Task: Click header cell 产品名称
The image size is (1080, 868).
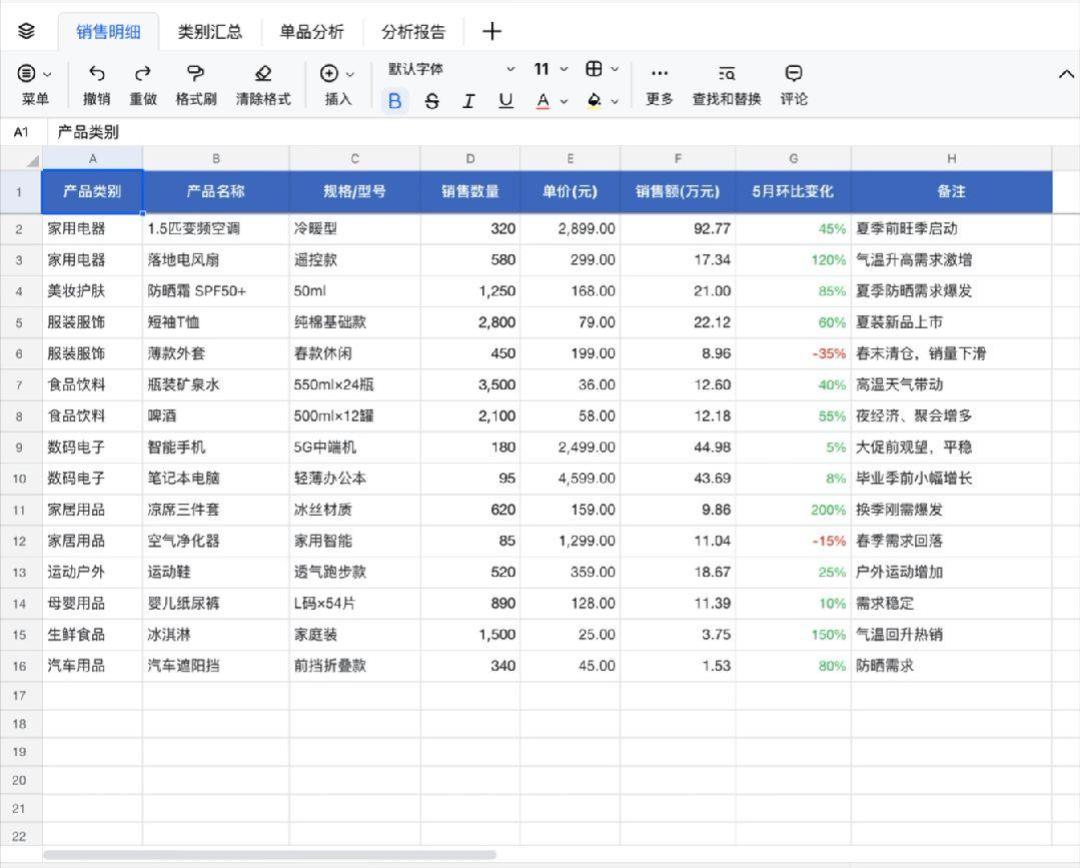Action: 216,192
